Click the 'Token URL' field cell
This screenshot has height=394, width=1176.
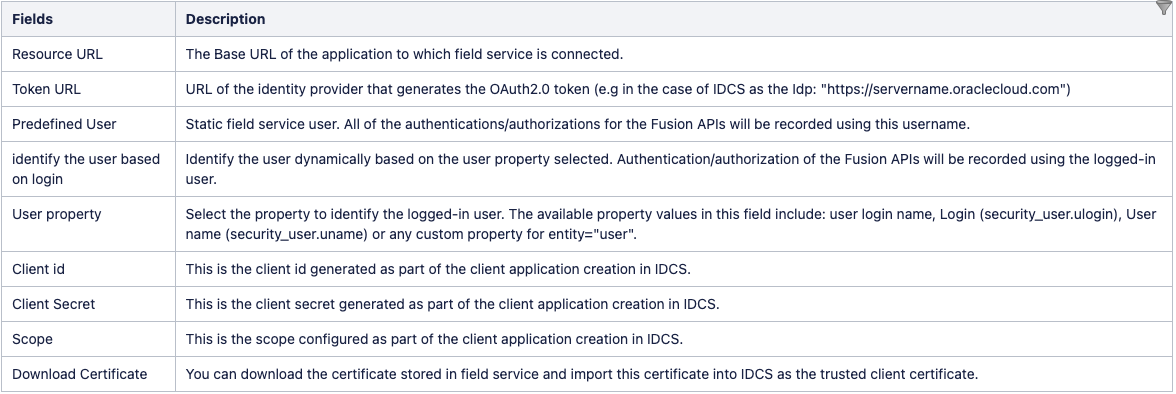pos(88,89)
